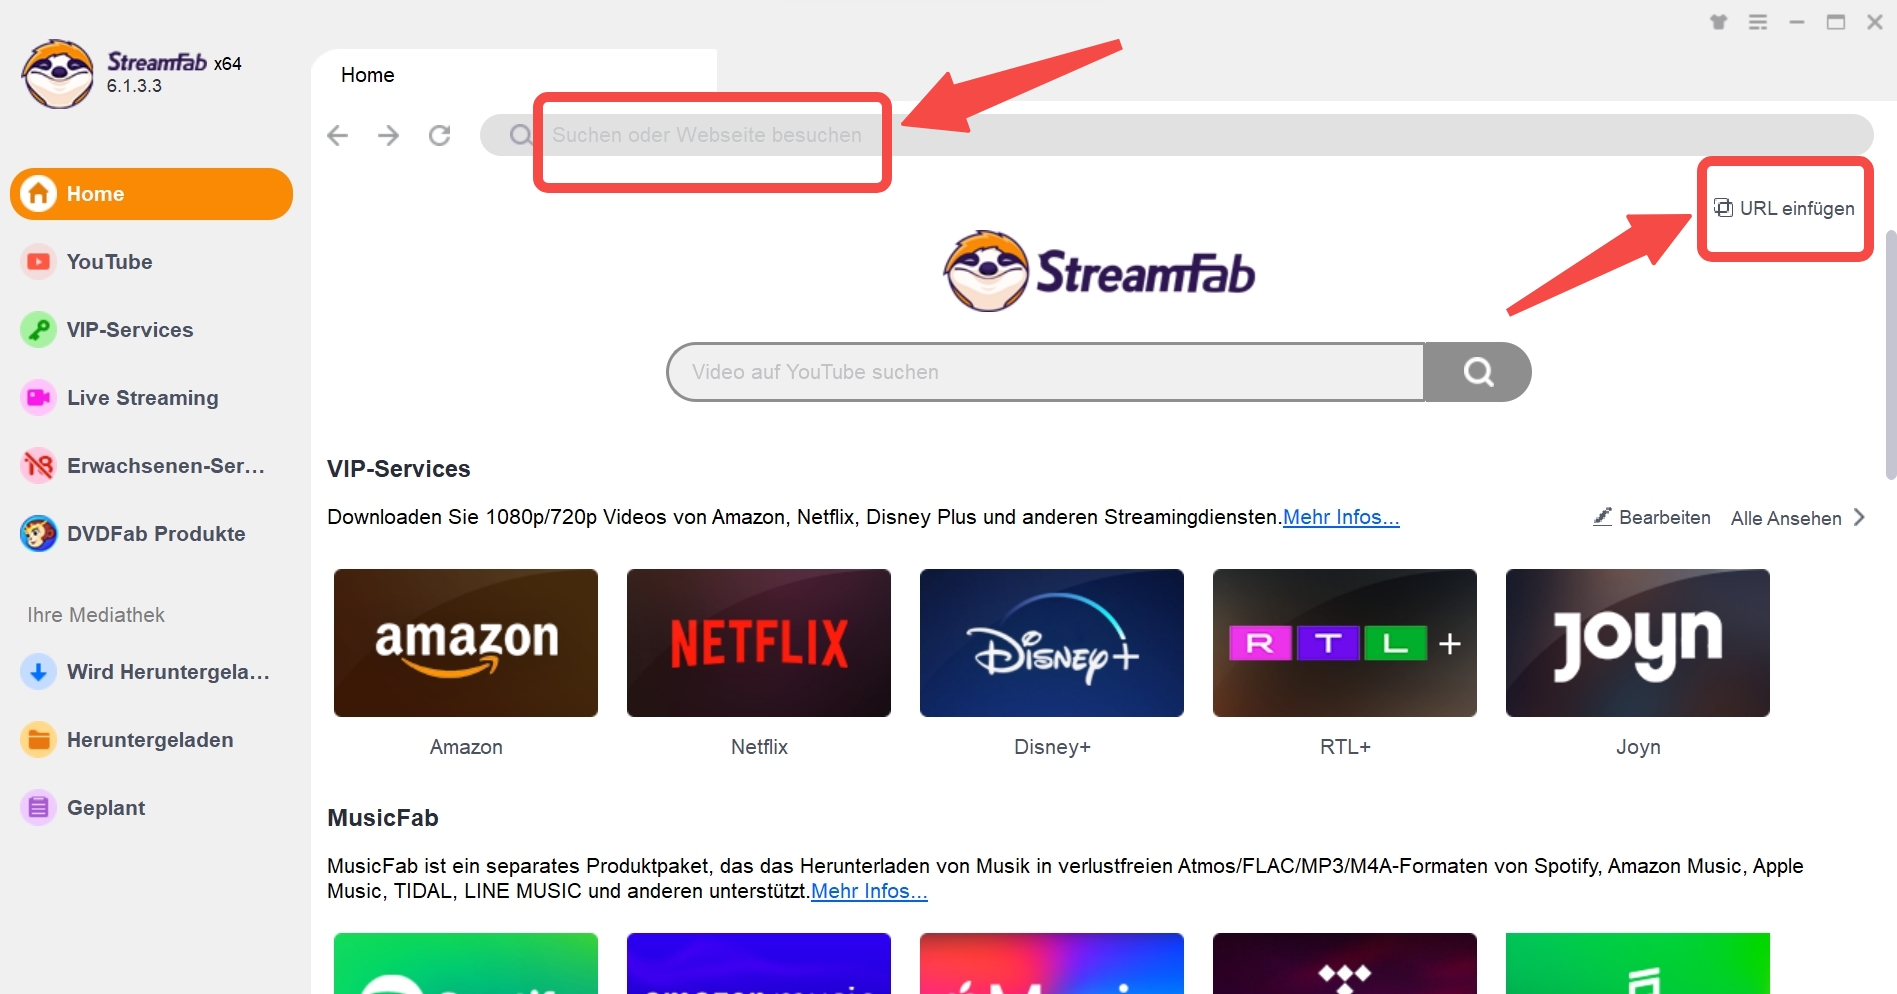The height and width of the screenshot is (994, 1897).
Task: Open YouTube section in sidebar
Action: tap(152, 262)
